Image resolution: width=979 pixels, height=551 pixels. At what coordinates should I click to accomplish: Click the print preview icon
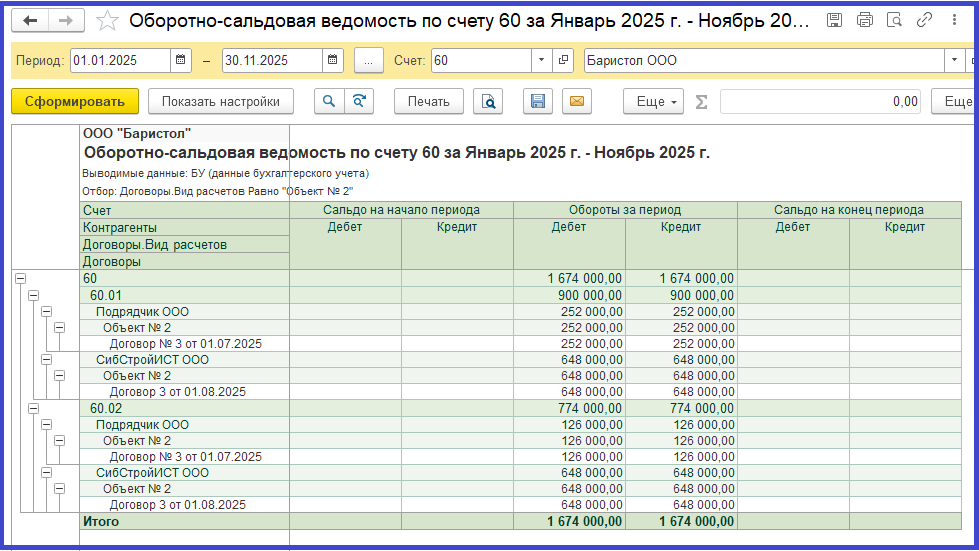[x=488, y=101]
